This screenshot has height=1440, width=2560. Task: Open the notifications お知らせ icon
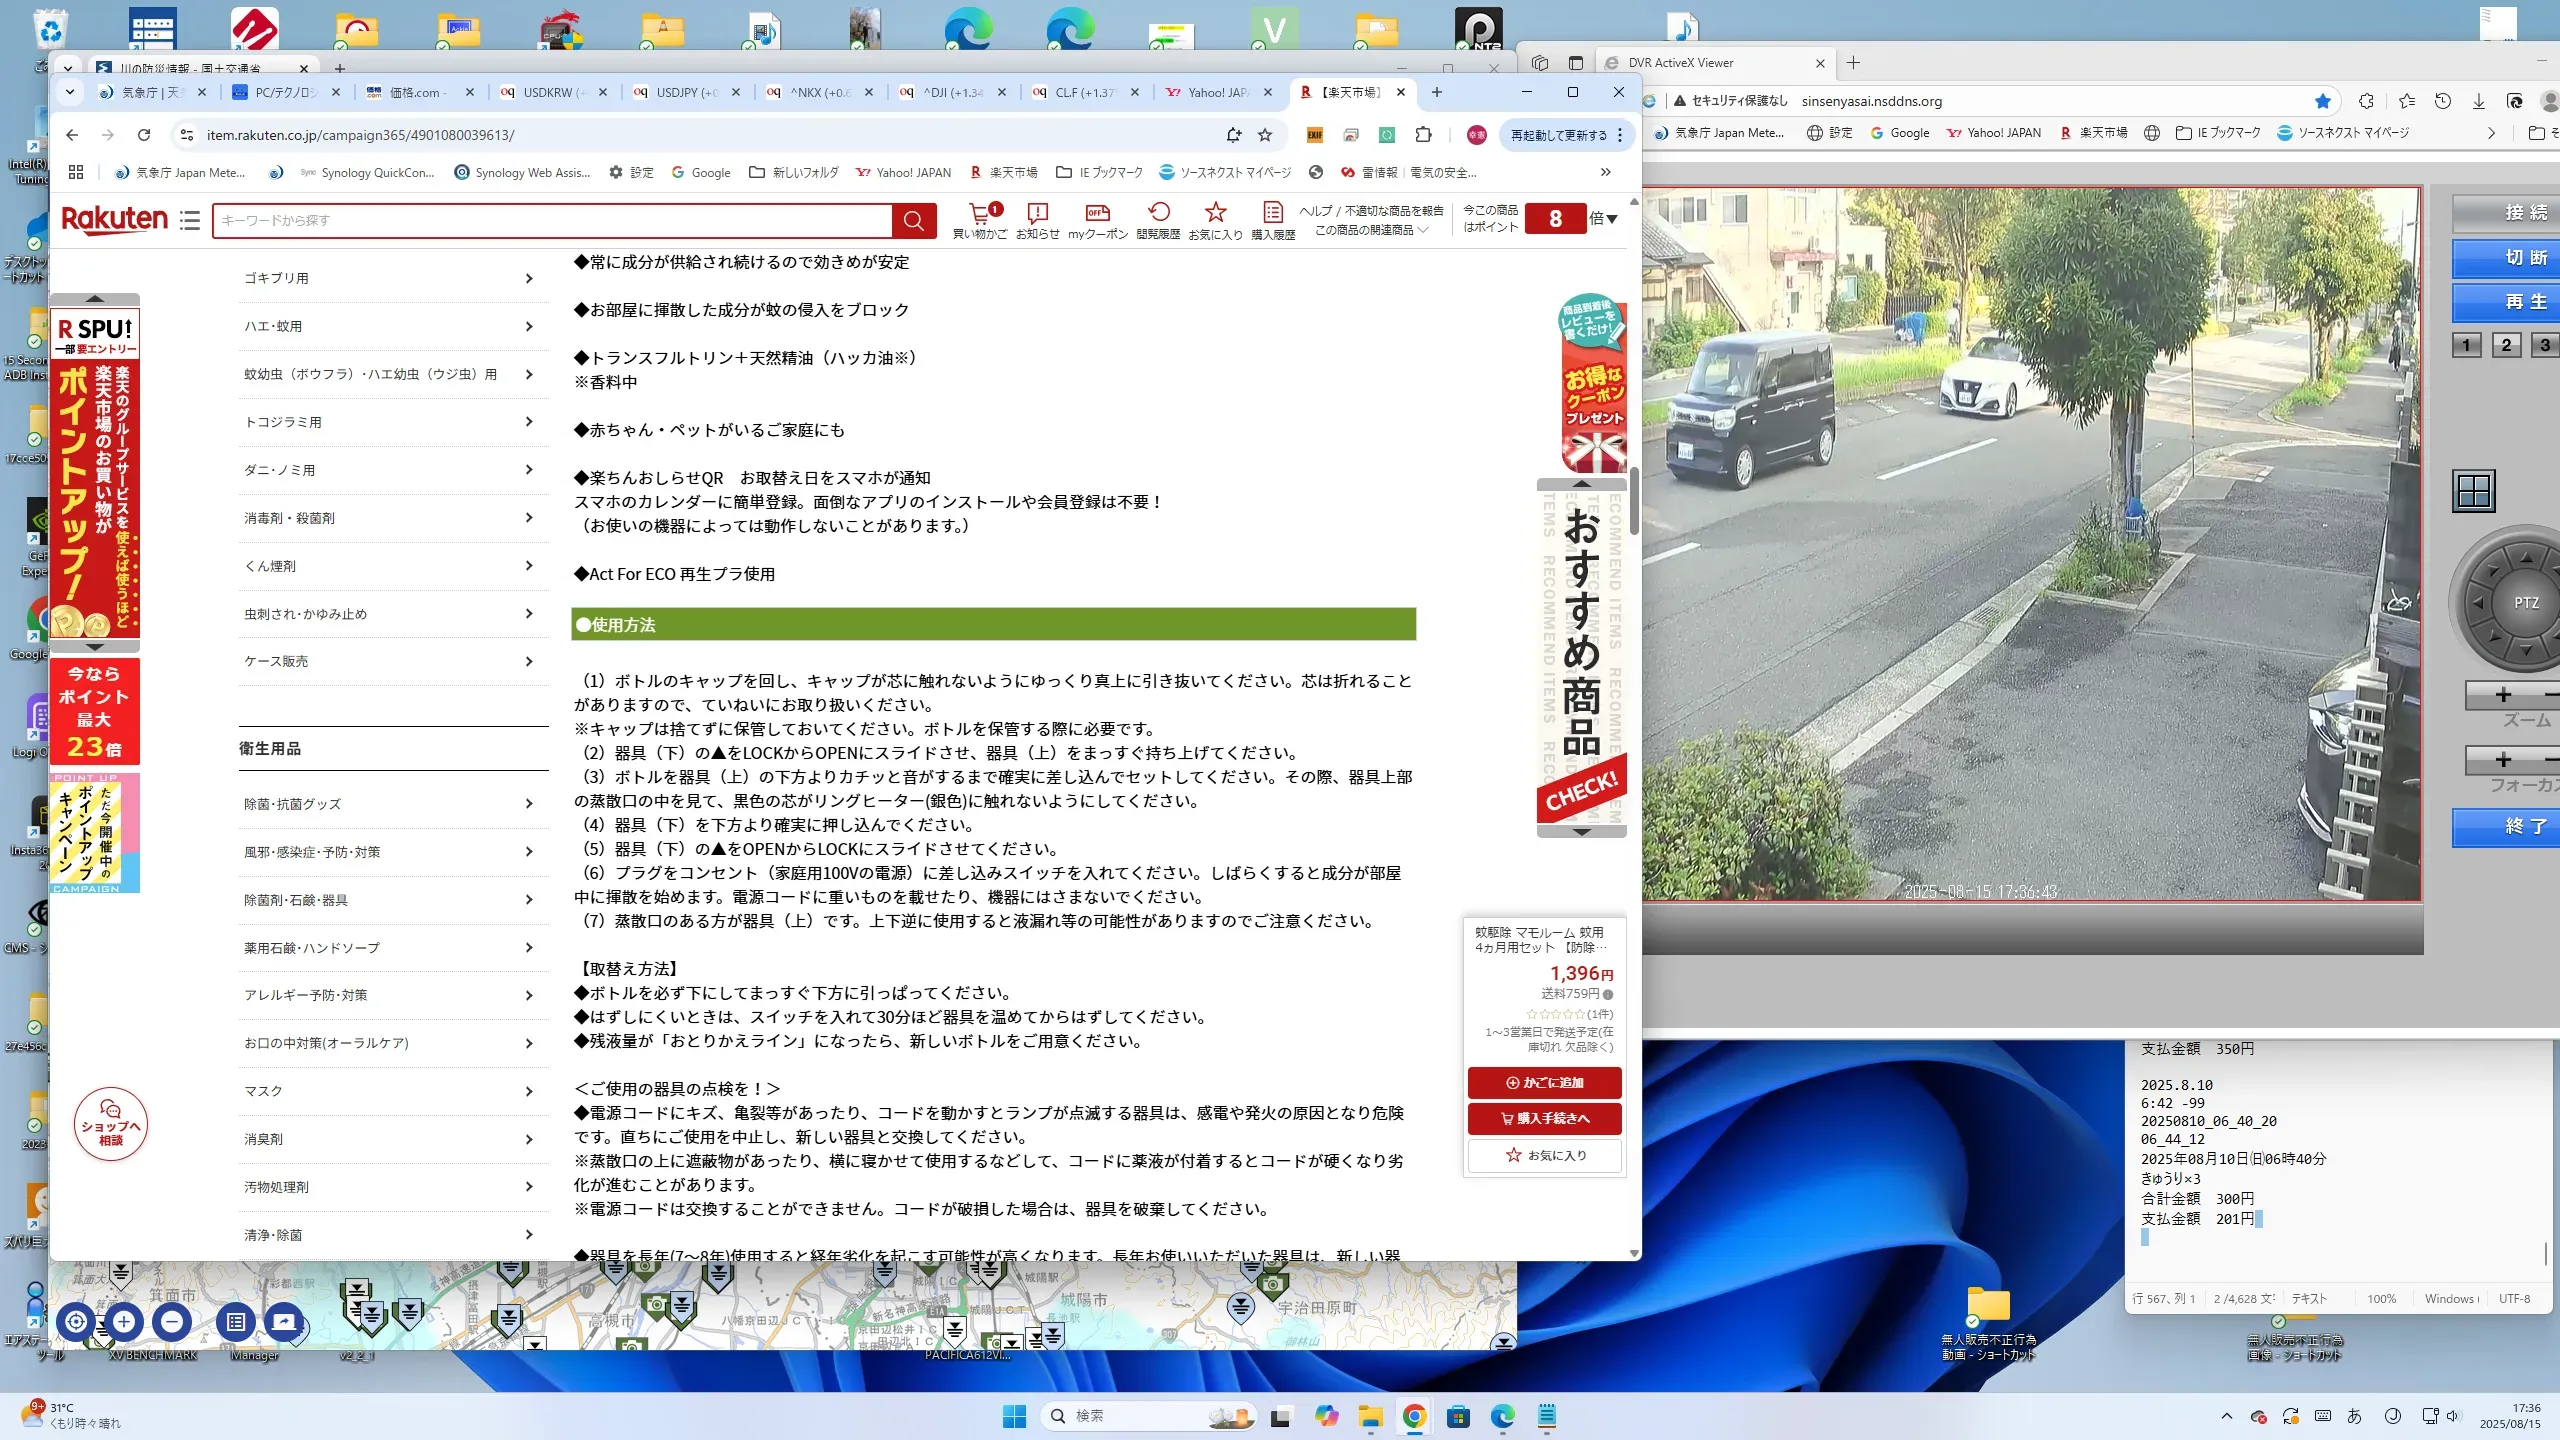1037,213
